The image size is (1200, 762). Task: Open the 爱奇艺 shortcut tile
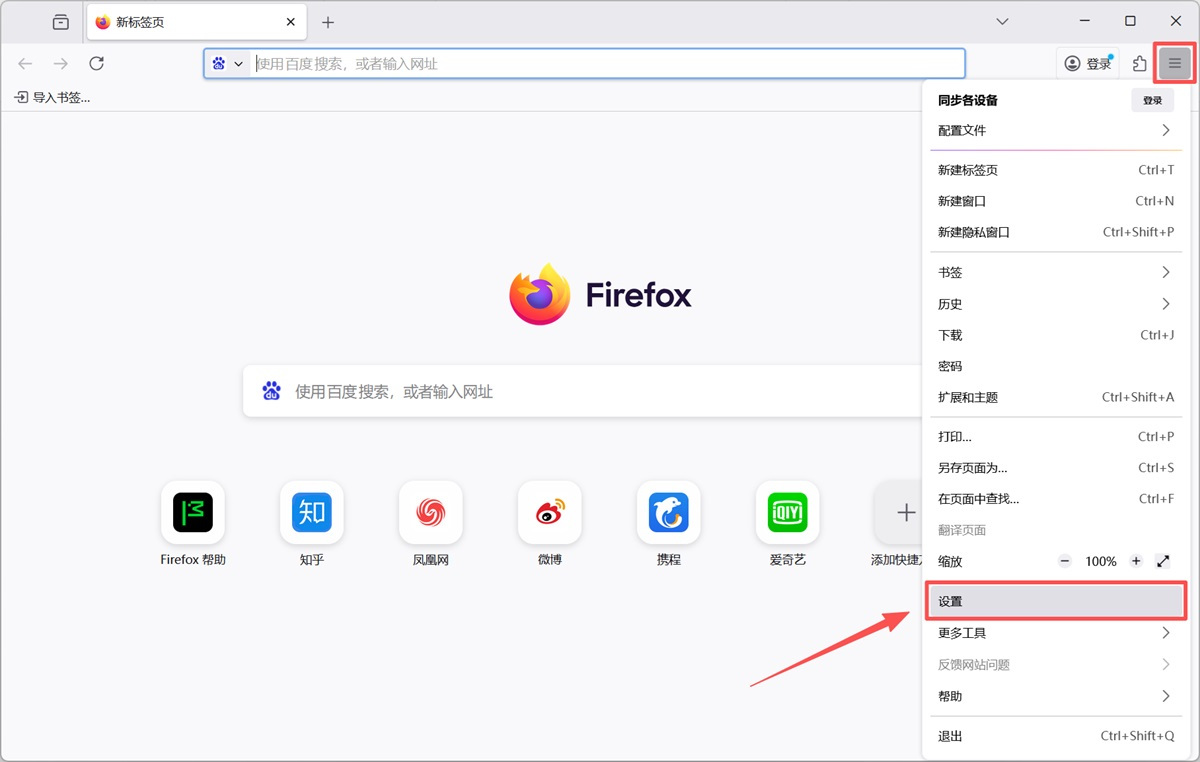[787, 513]
